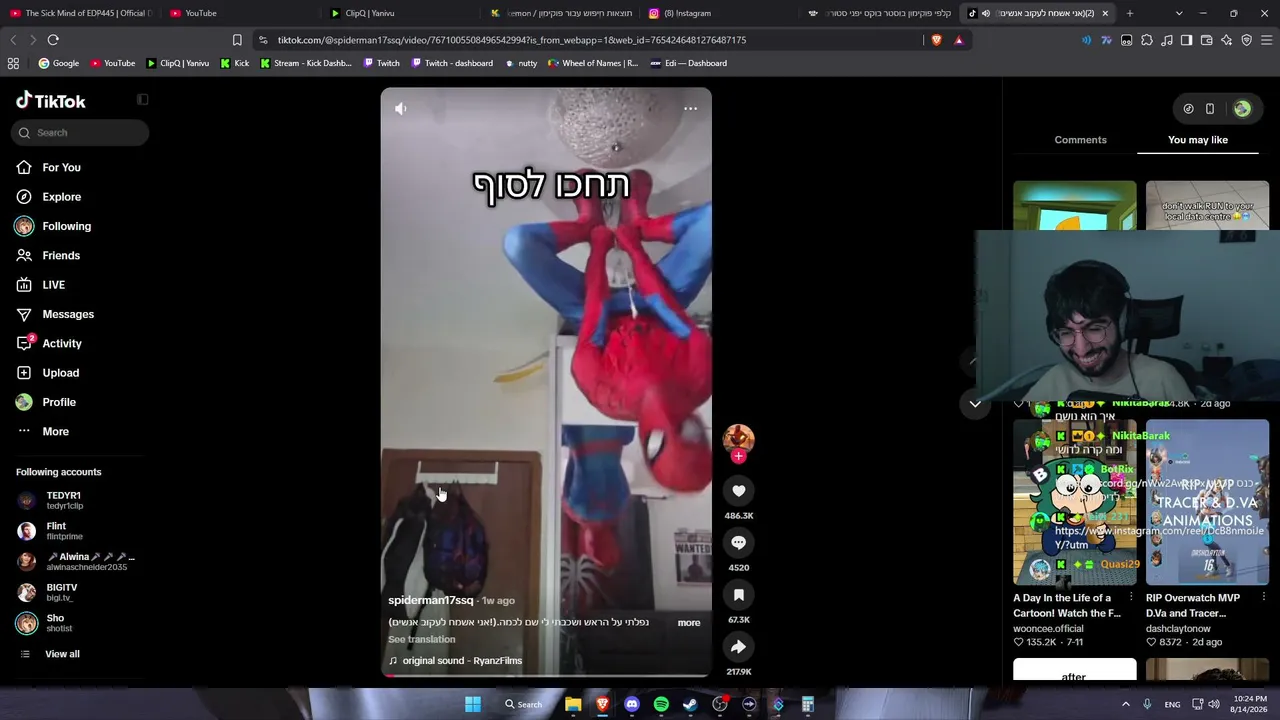Like the Spider-Man video with the heart icon

pos(738,490)
